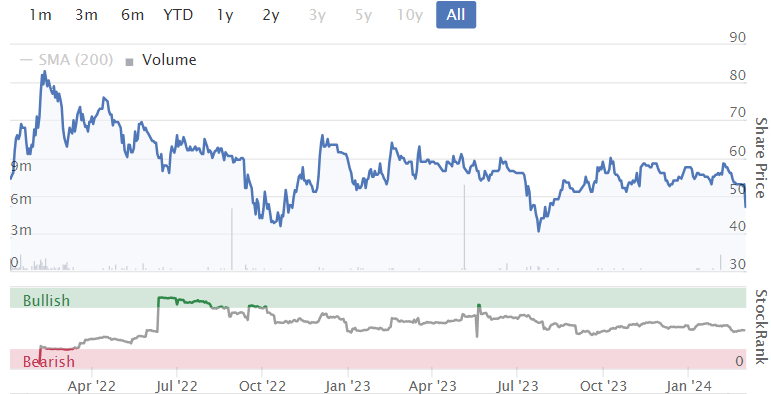Click the Share Price axis title
Screen dimensions: 771x394
point(761,158)
